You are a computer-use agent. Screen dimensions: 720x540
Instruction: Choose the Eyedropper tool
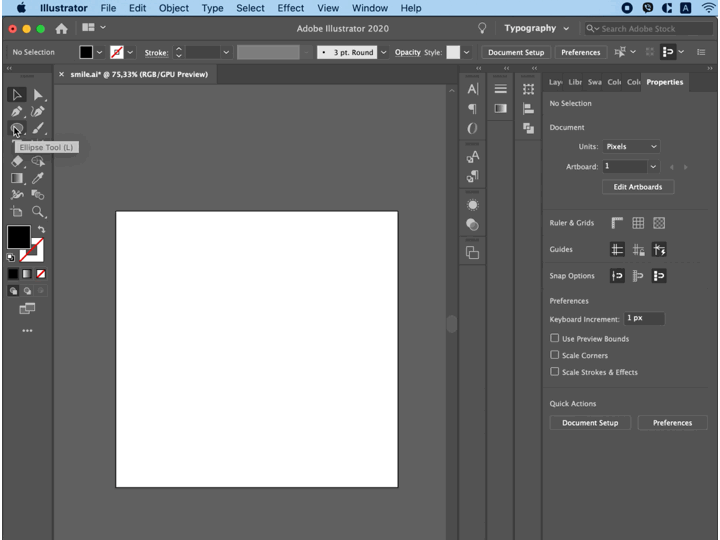click(x=38, y=178)
